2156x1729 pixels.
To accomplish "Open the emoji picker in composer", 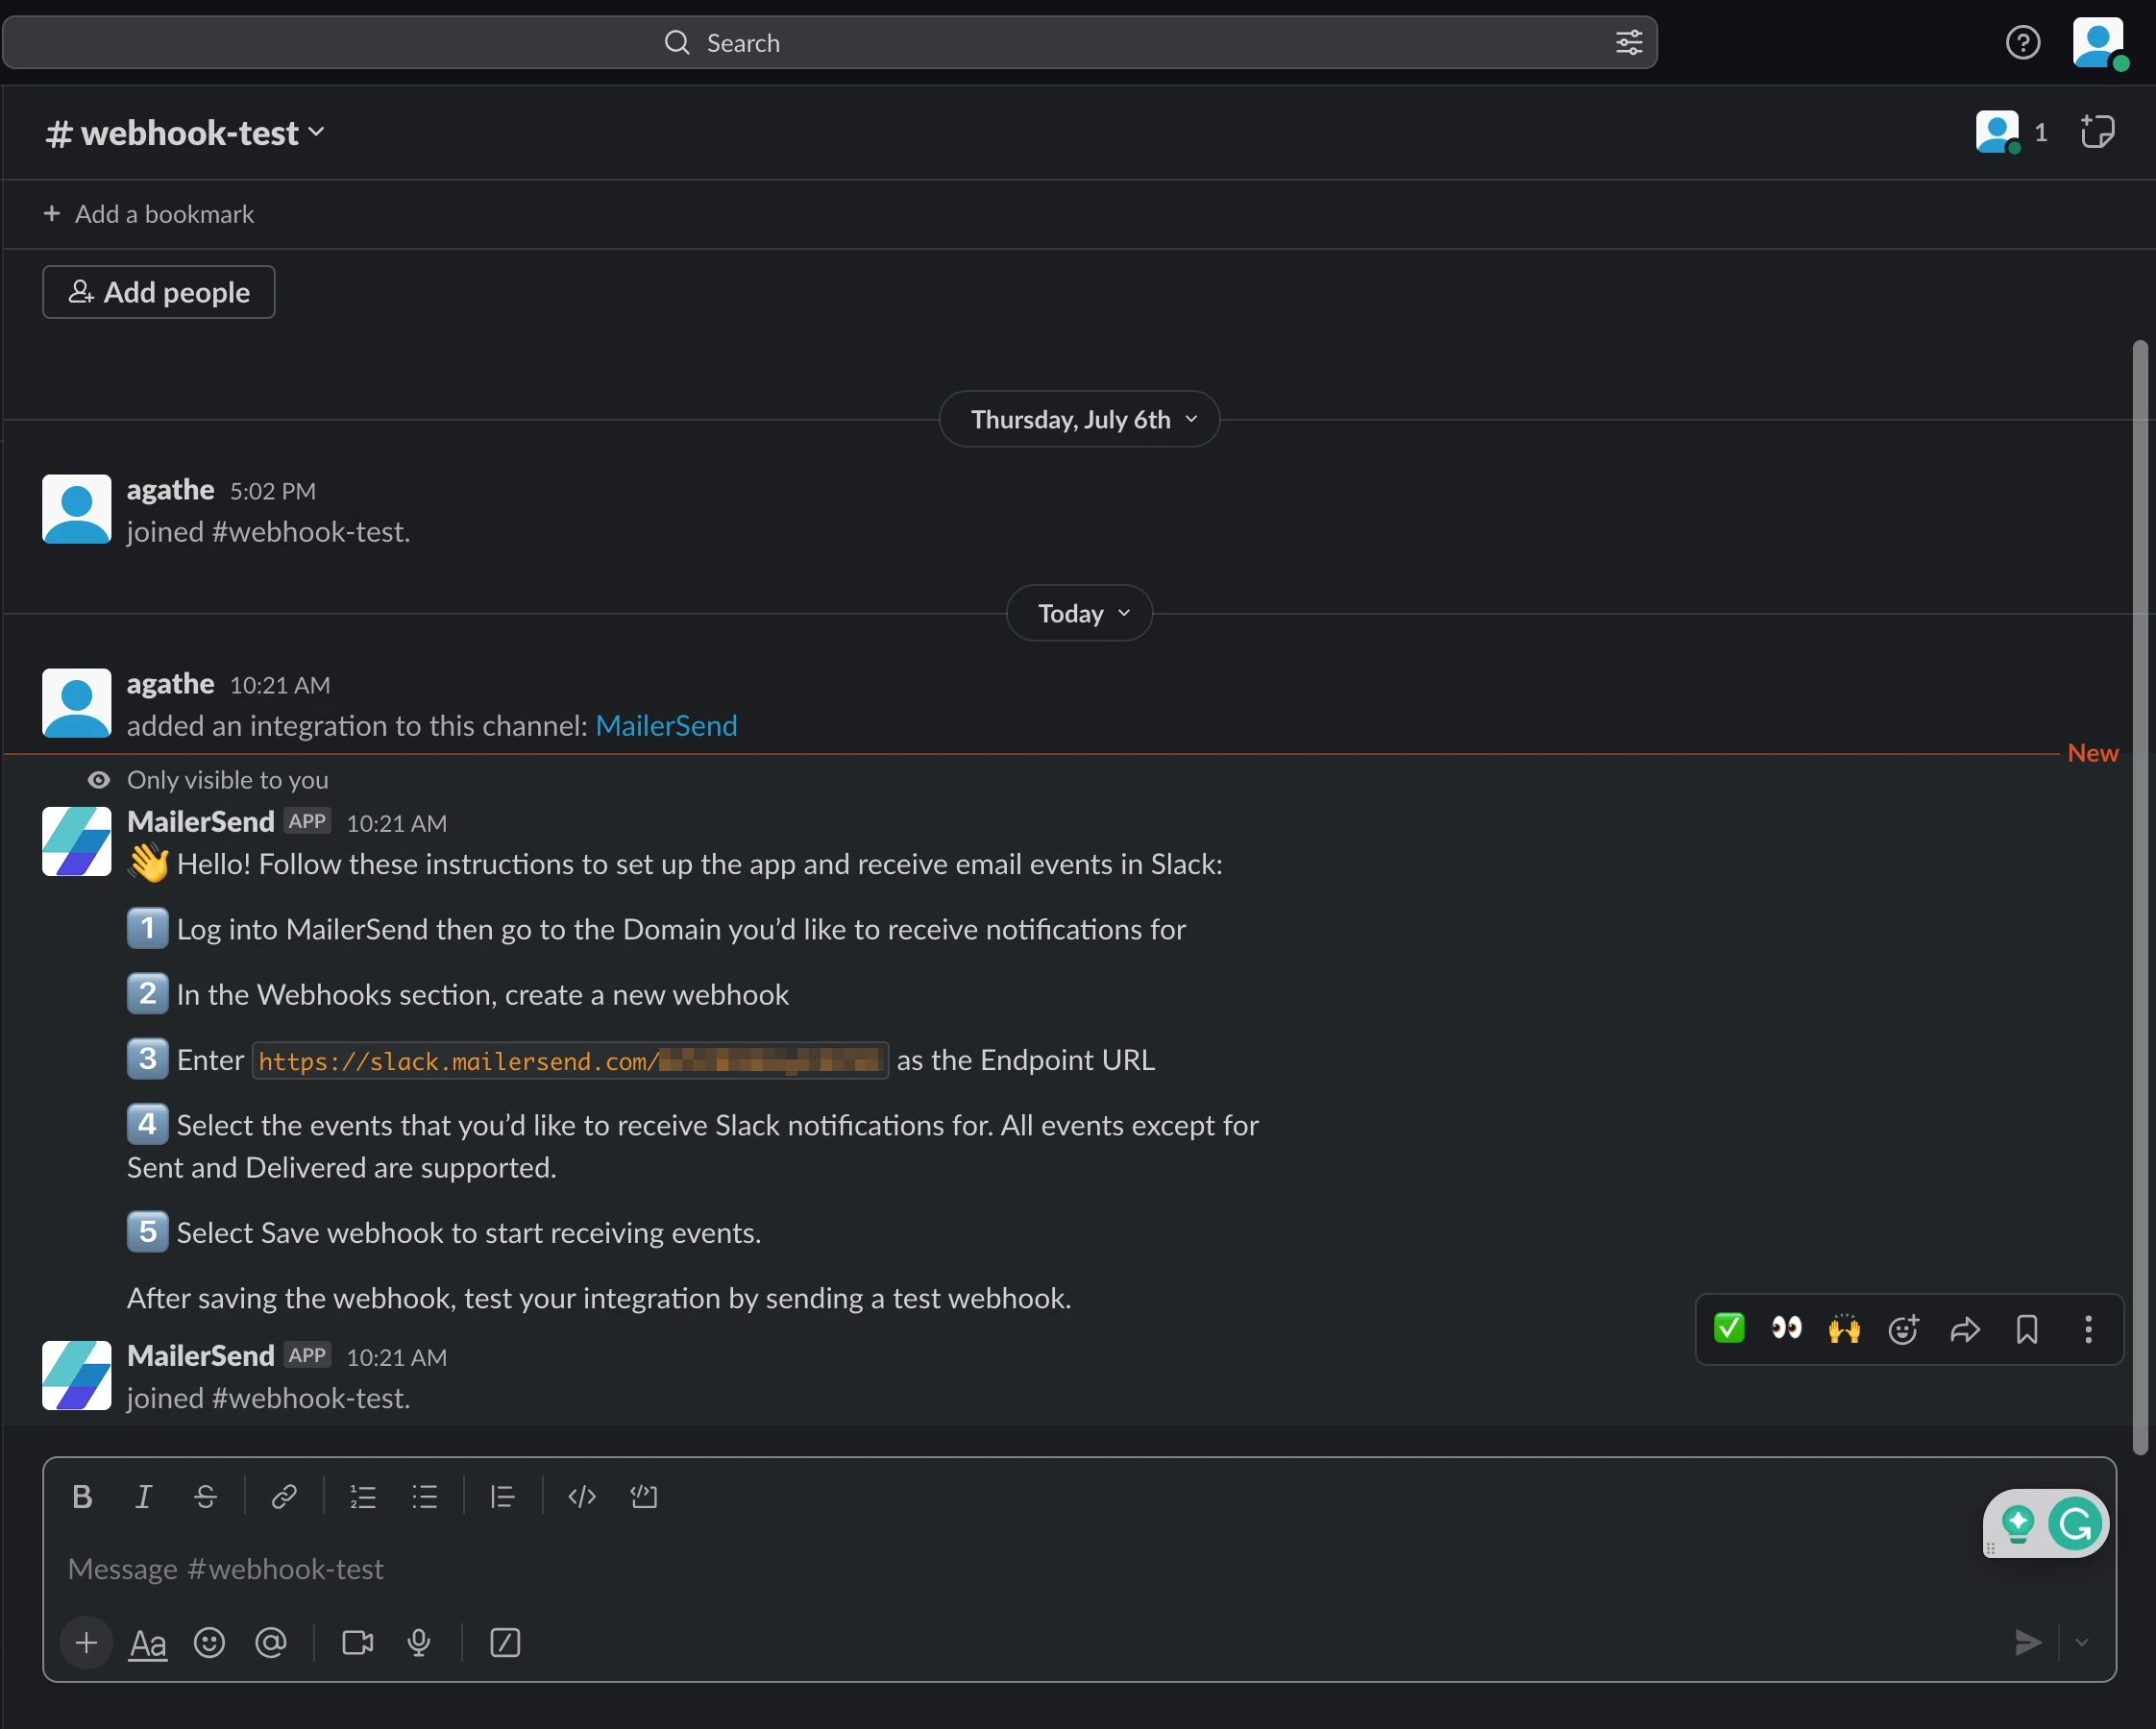I will click(x=209, y=1642).
